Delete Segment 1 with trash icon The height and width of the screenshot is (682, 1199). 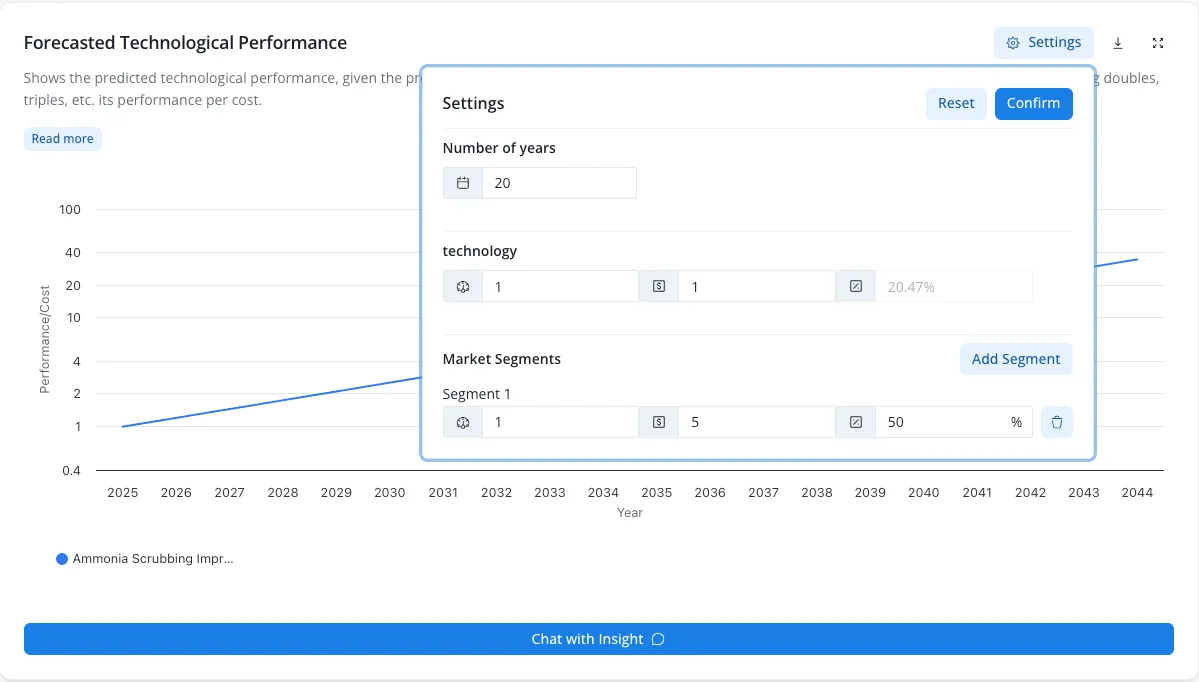pos(1057,422)
